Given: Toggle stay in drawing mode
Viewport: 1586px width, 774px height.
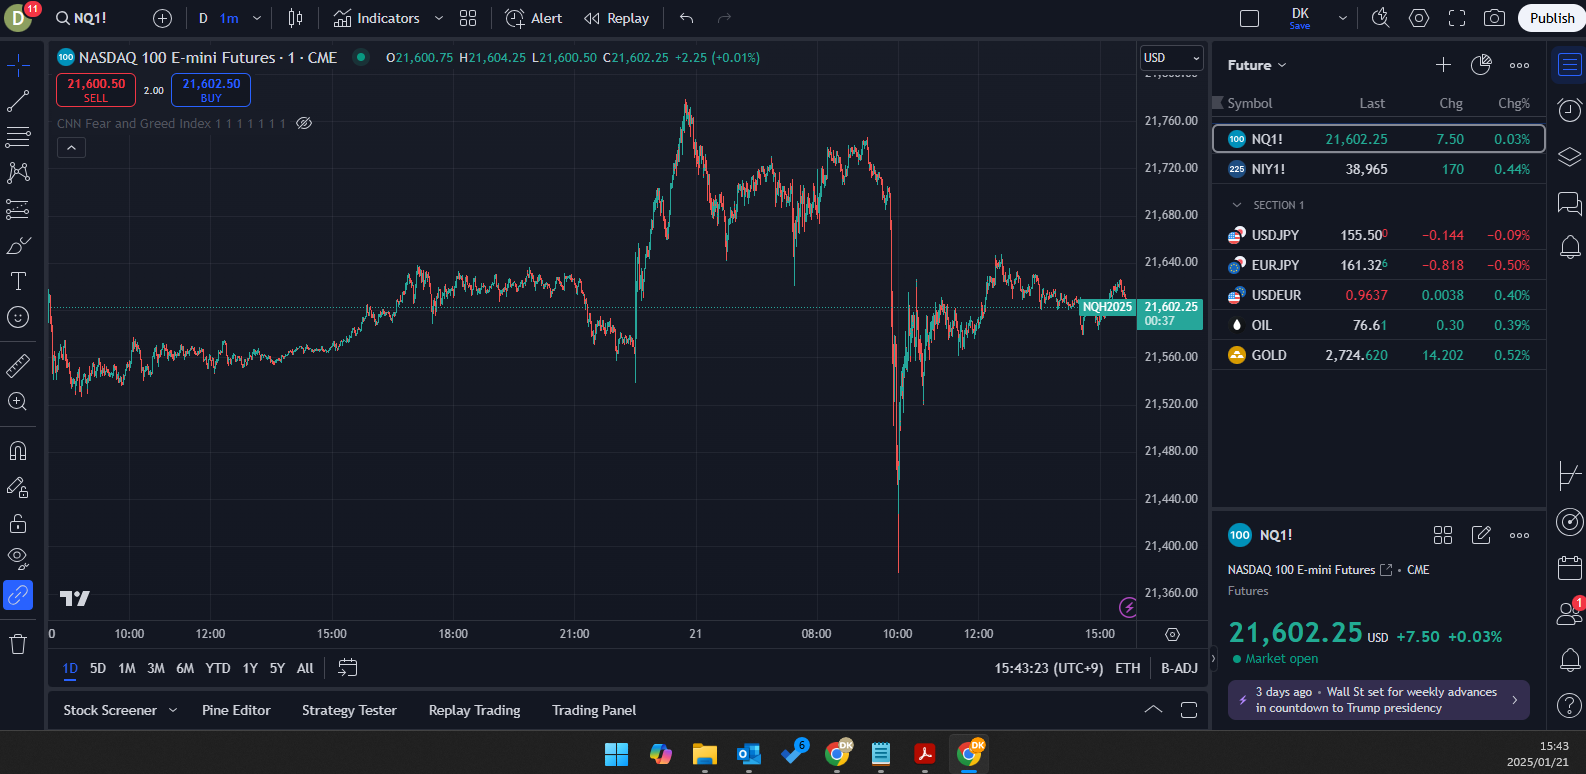Looking at the screenshot, I should (x=18, y=487).
